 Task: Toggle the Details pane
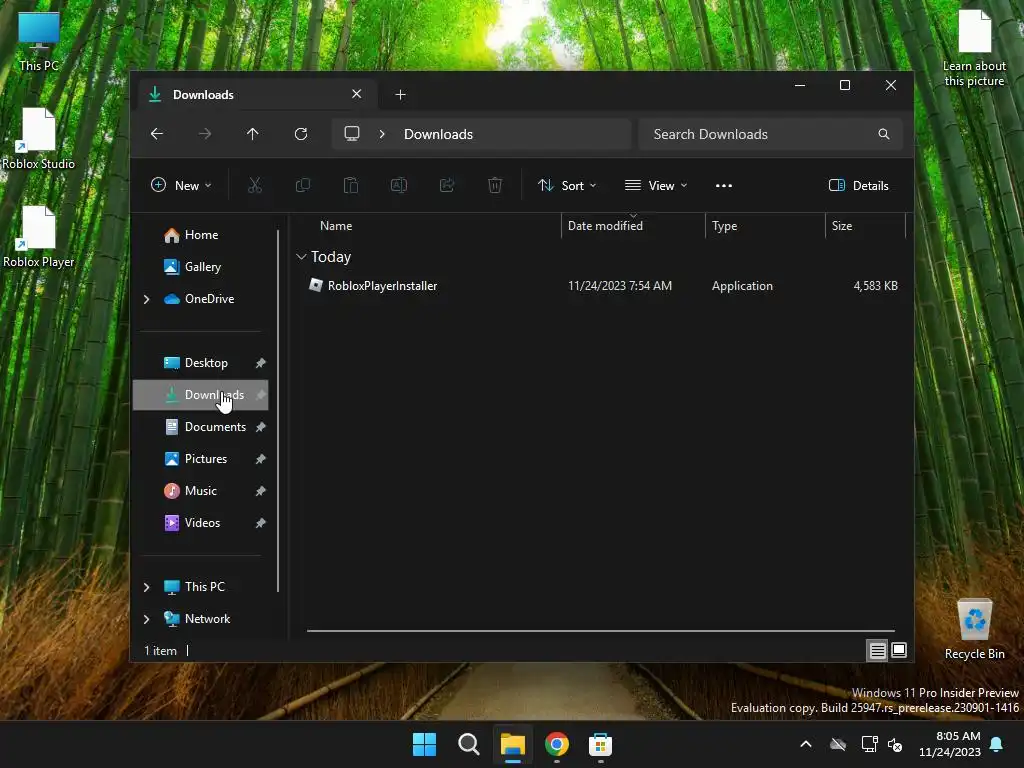pos(859,185)
